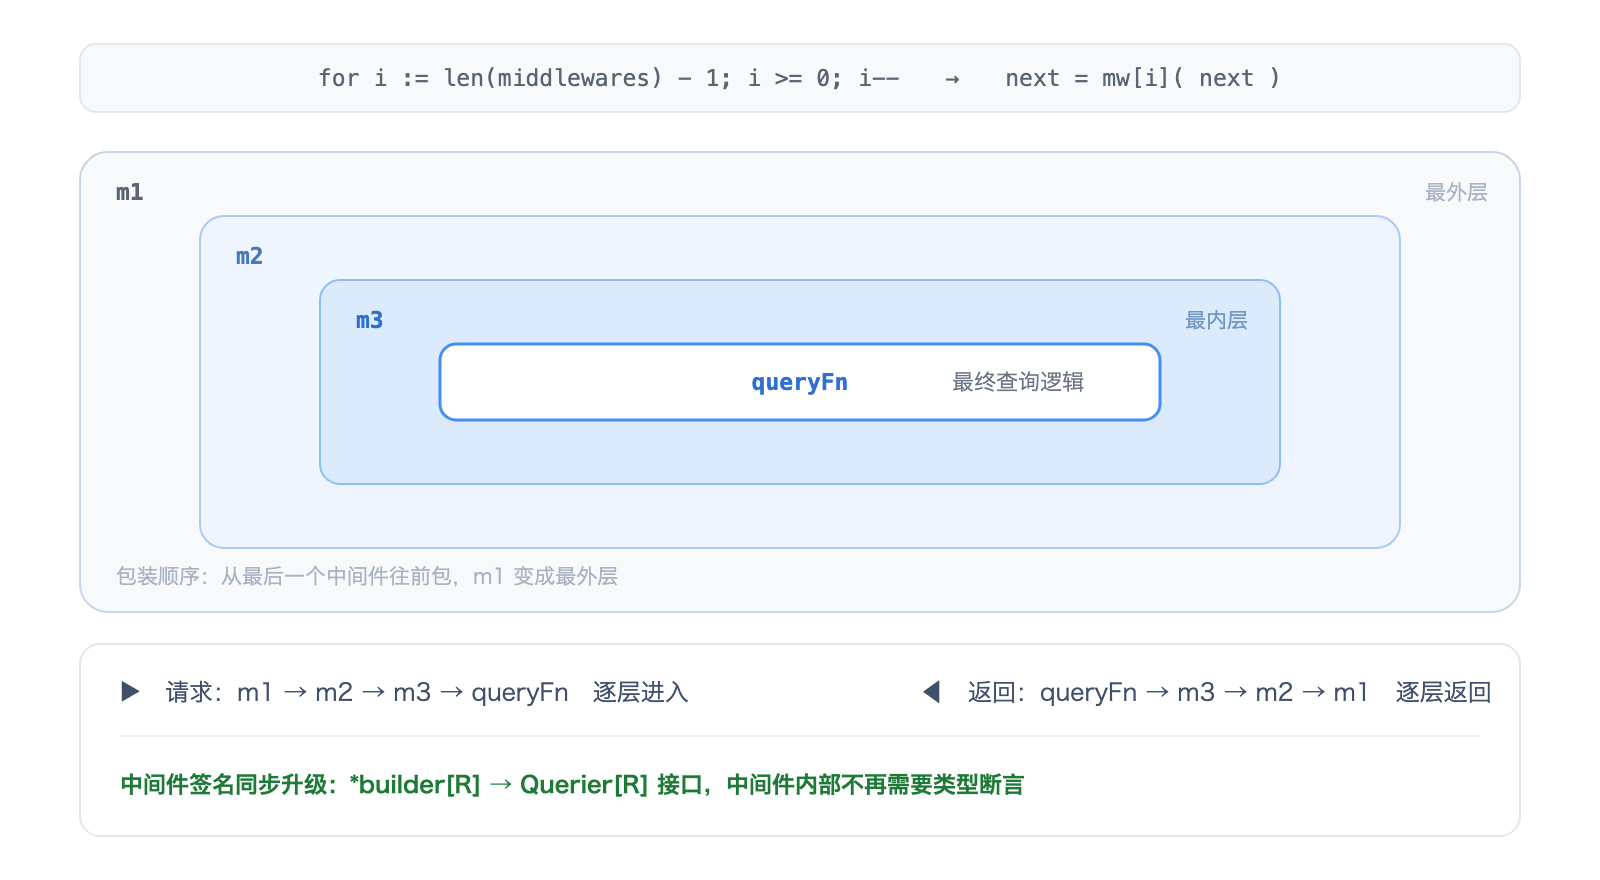Click the for-loop code text
Image resolution: width=1600 pixels, height=880 pixels.
(x=609, y=78)
